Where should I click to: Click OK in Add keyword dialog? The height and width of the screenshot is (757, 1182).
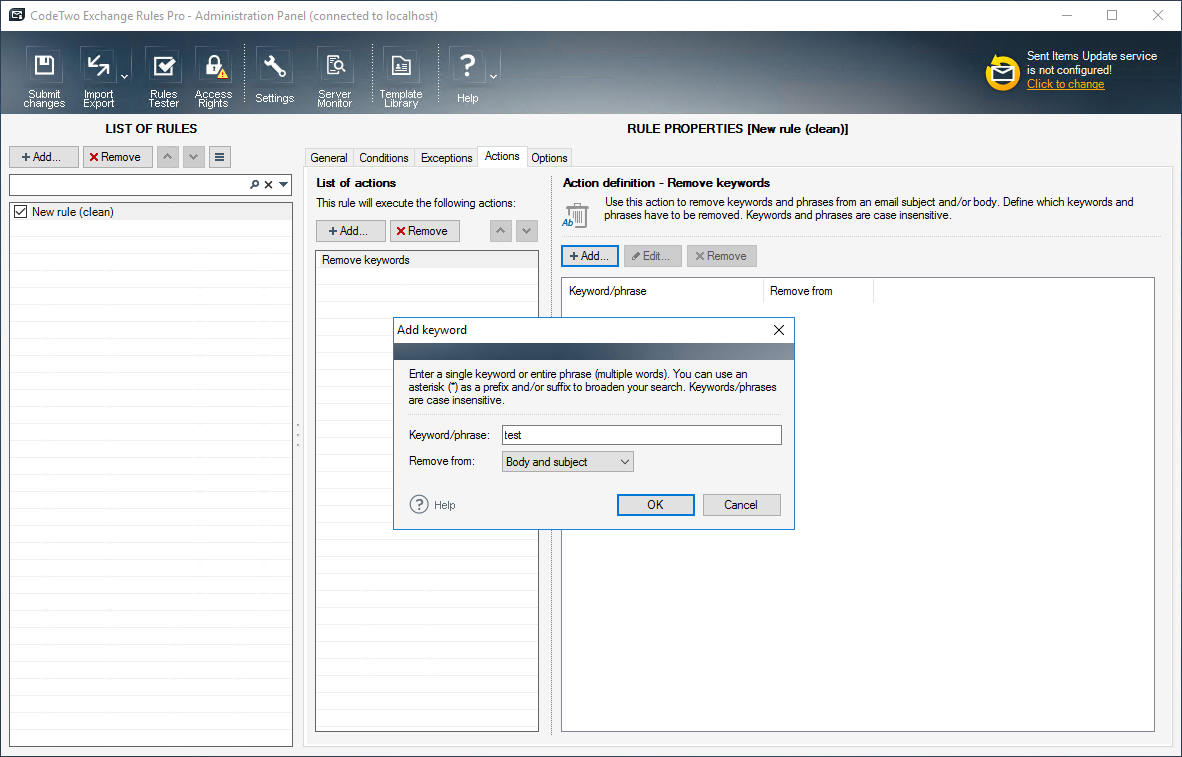(655, 504)
